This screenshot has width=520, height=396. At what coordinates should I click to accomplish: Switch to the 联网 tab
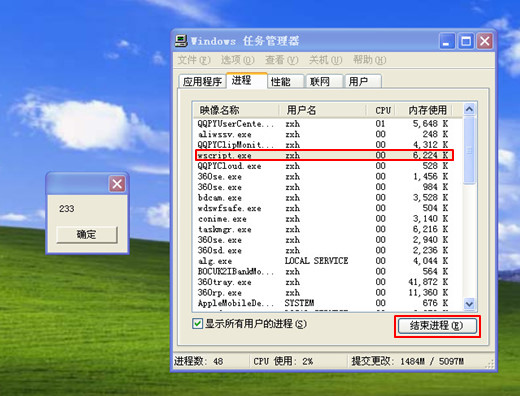coord(324,82)
